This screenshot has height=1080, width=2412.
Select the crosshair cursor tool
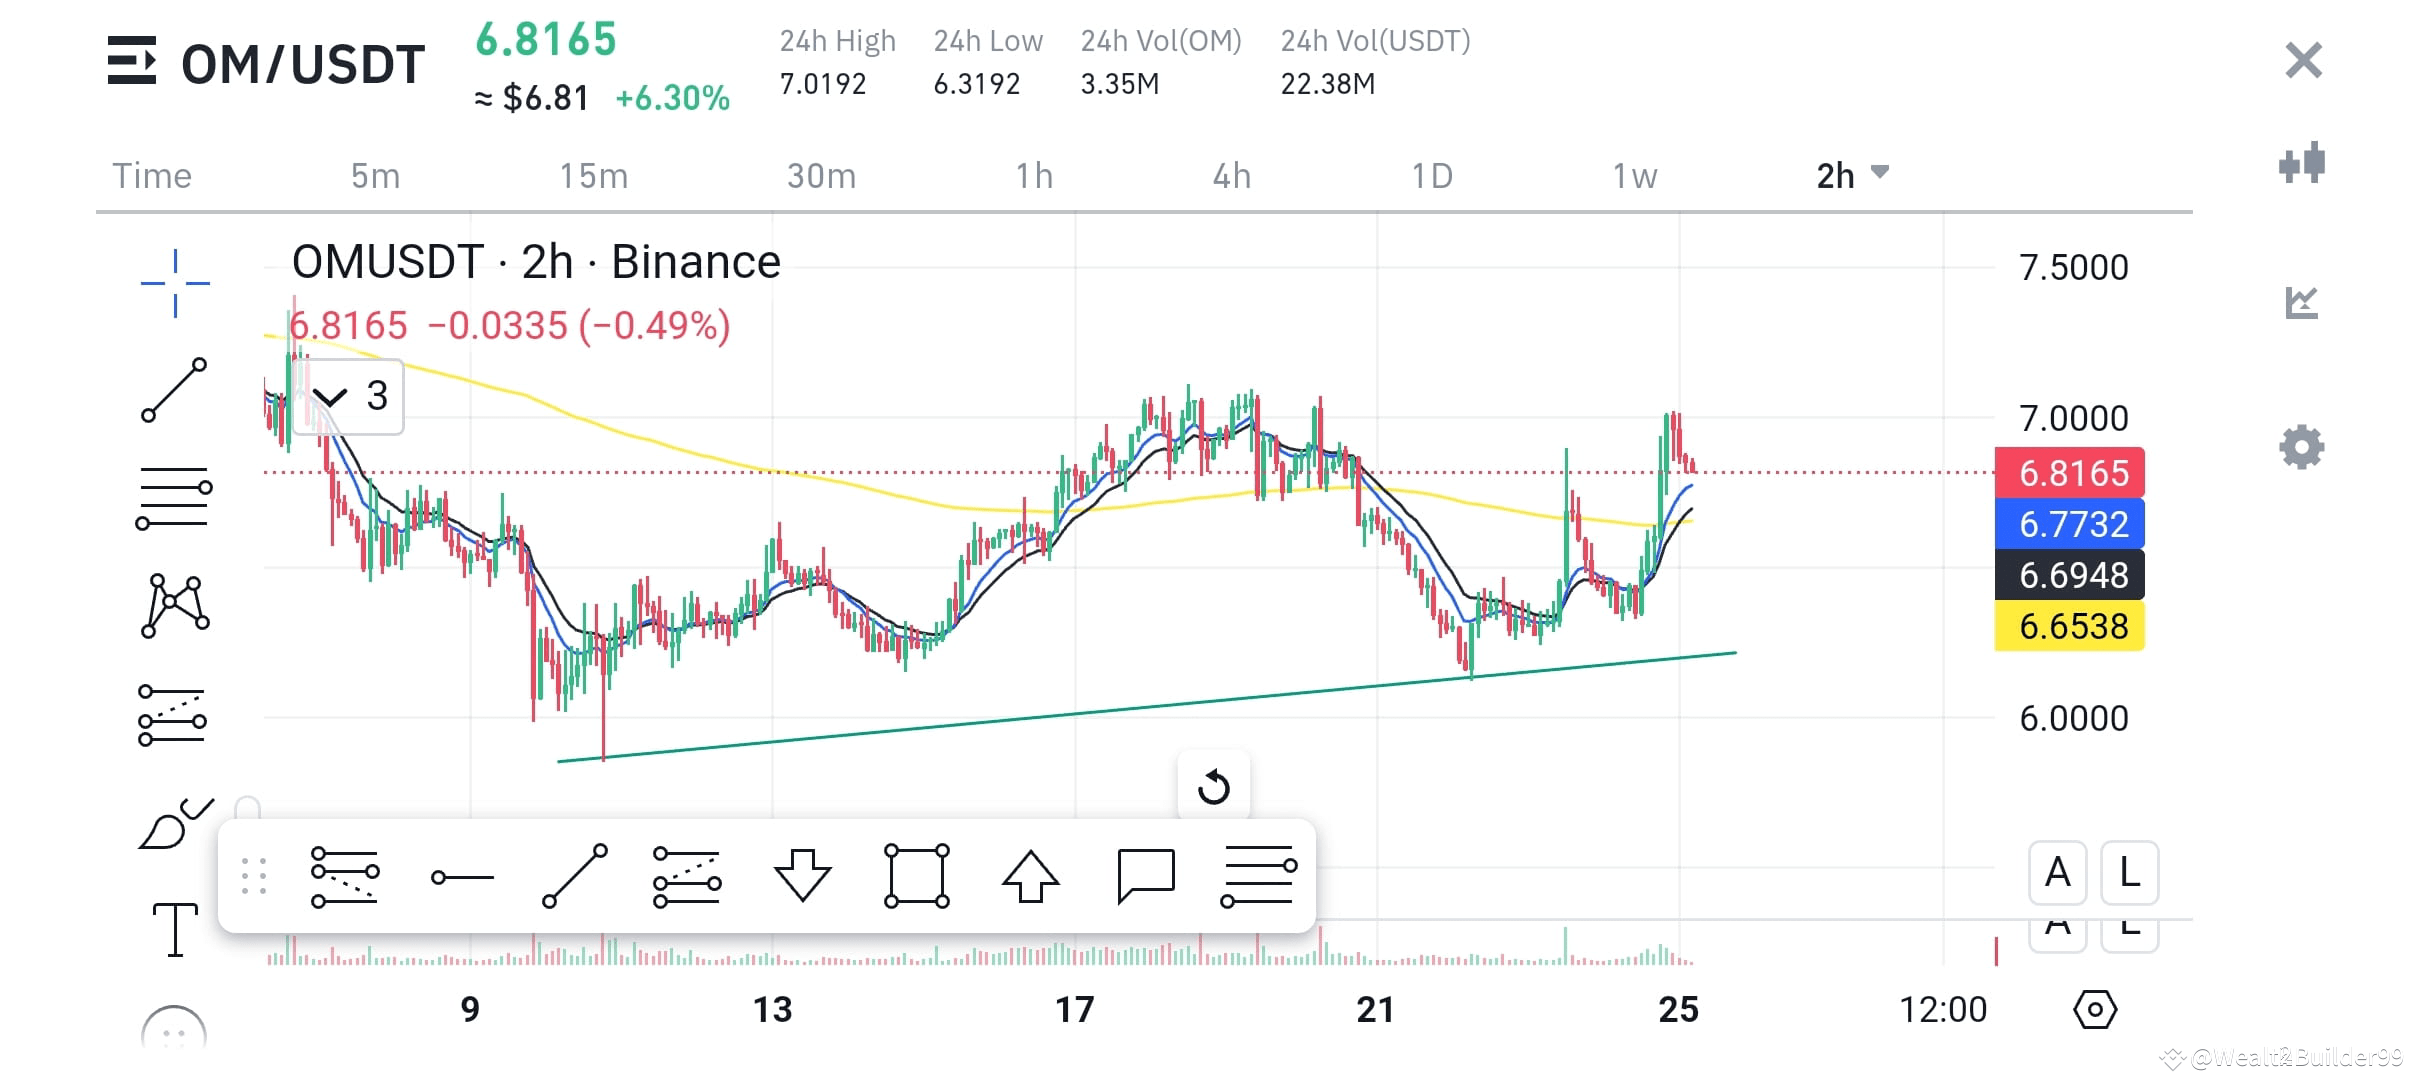point(174,283)
